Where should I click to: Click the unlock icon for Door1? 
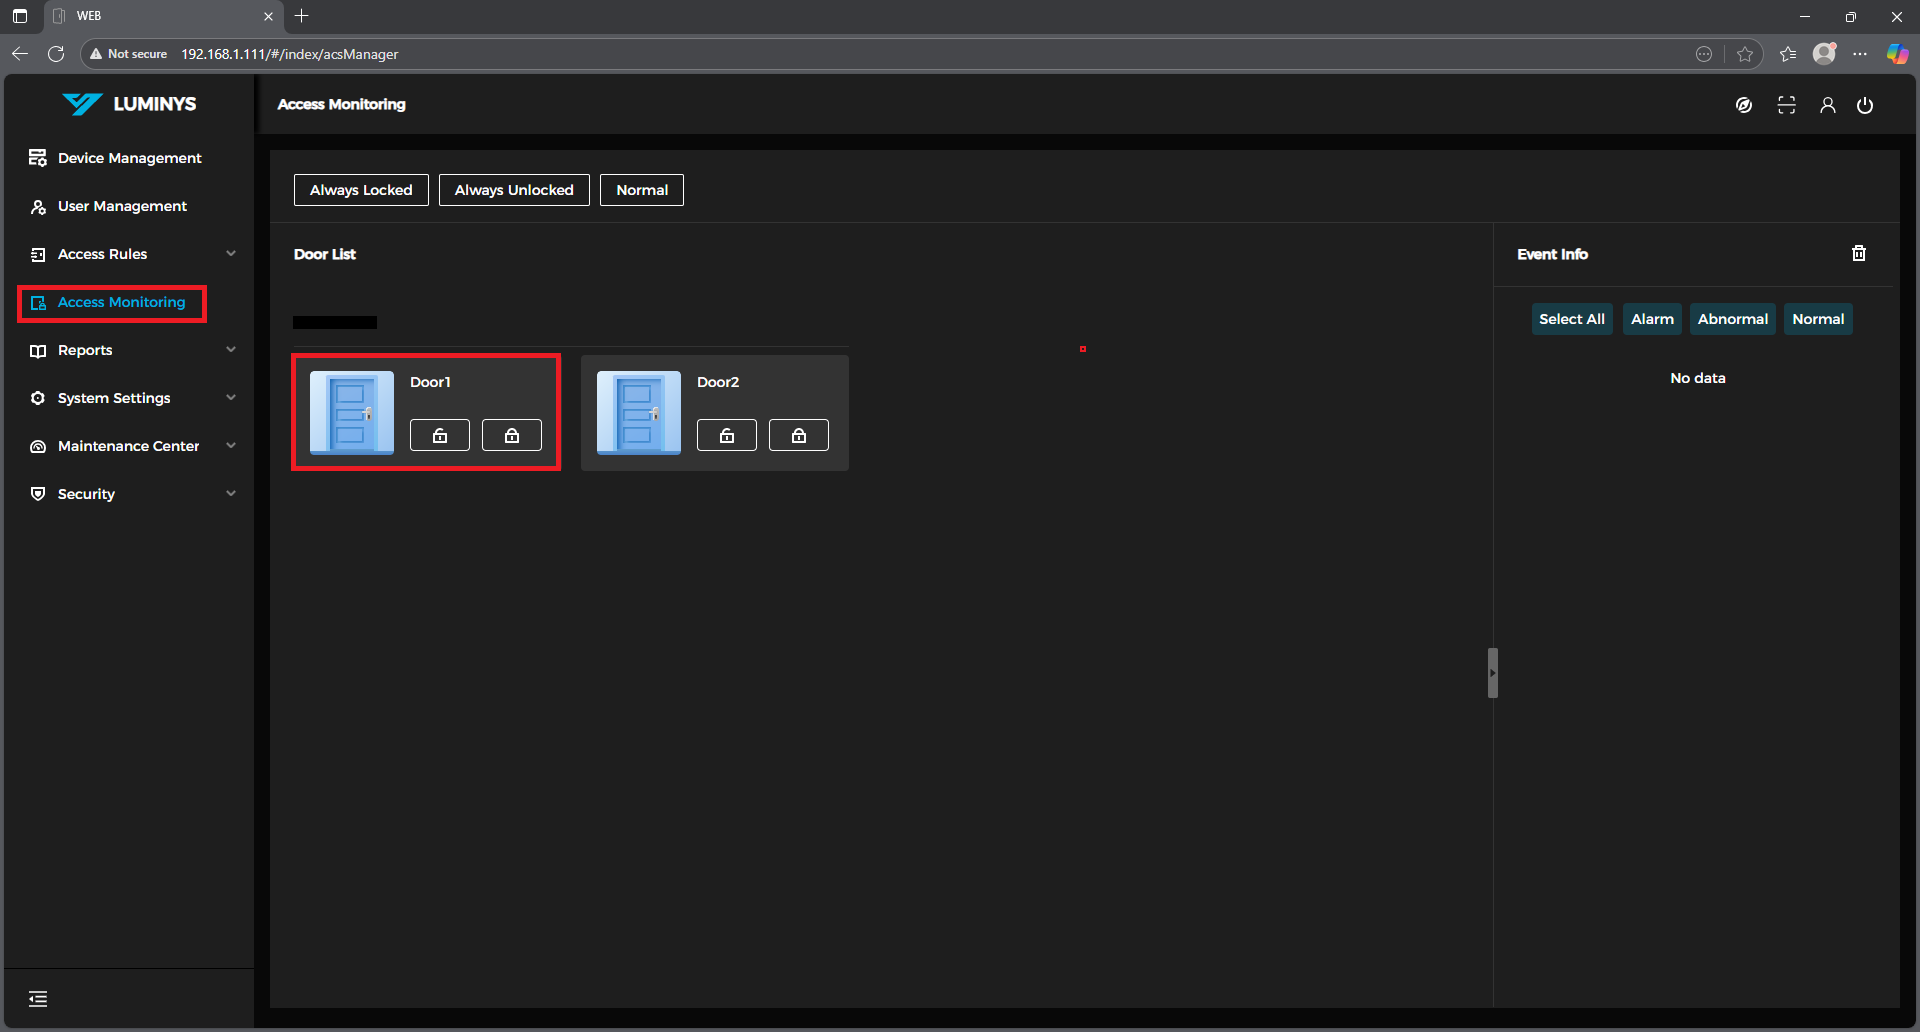(x=439, y=435)
